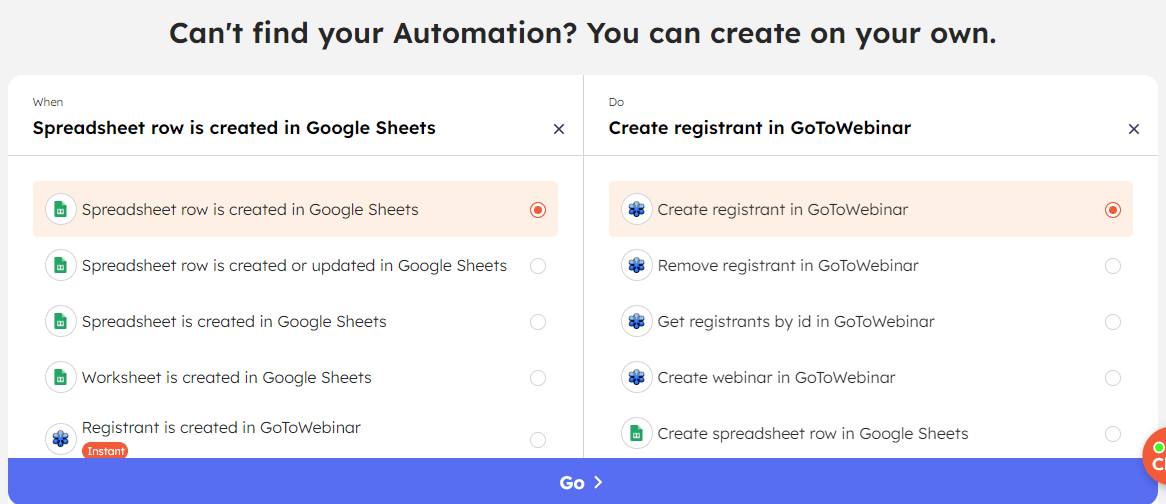1166x504 pixels.
Task: Click GoToWebinar icon beside 'Remove registrant'
Action: (x=636, y=266)
